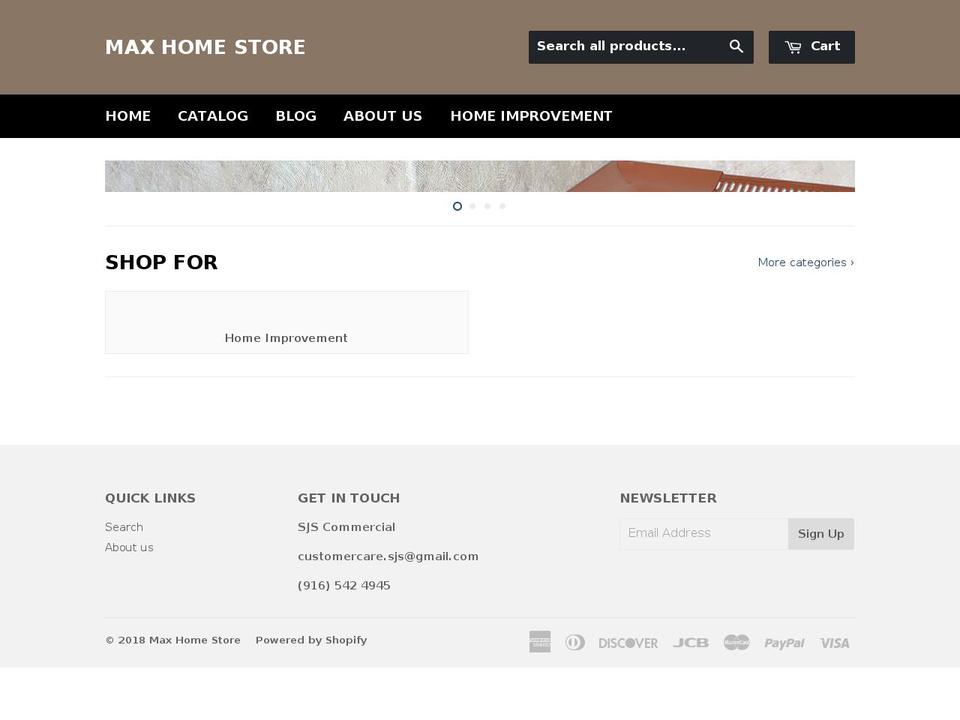Viewport: 960px width, 720px height.
Task: Open the Blog menu item
Action: click(x=296, y=116)
